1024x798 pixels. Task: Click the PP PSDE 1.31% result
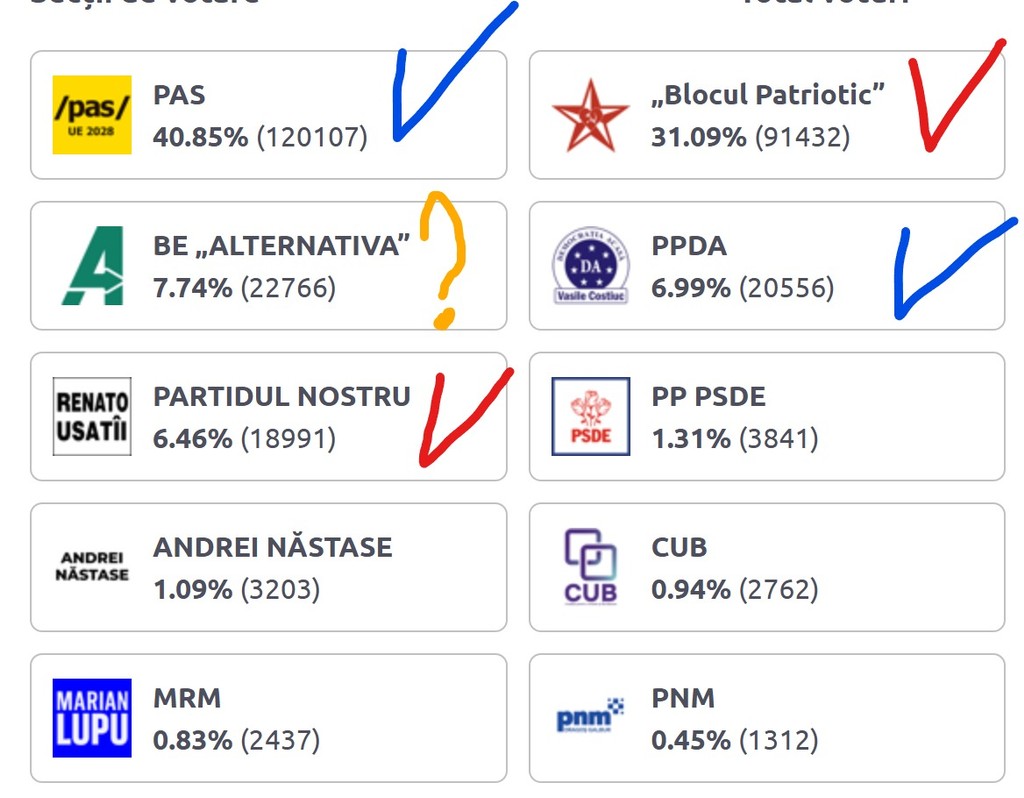734,438
